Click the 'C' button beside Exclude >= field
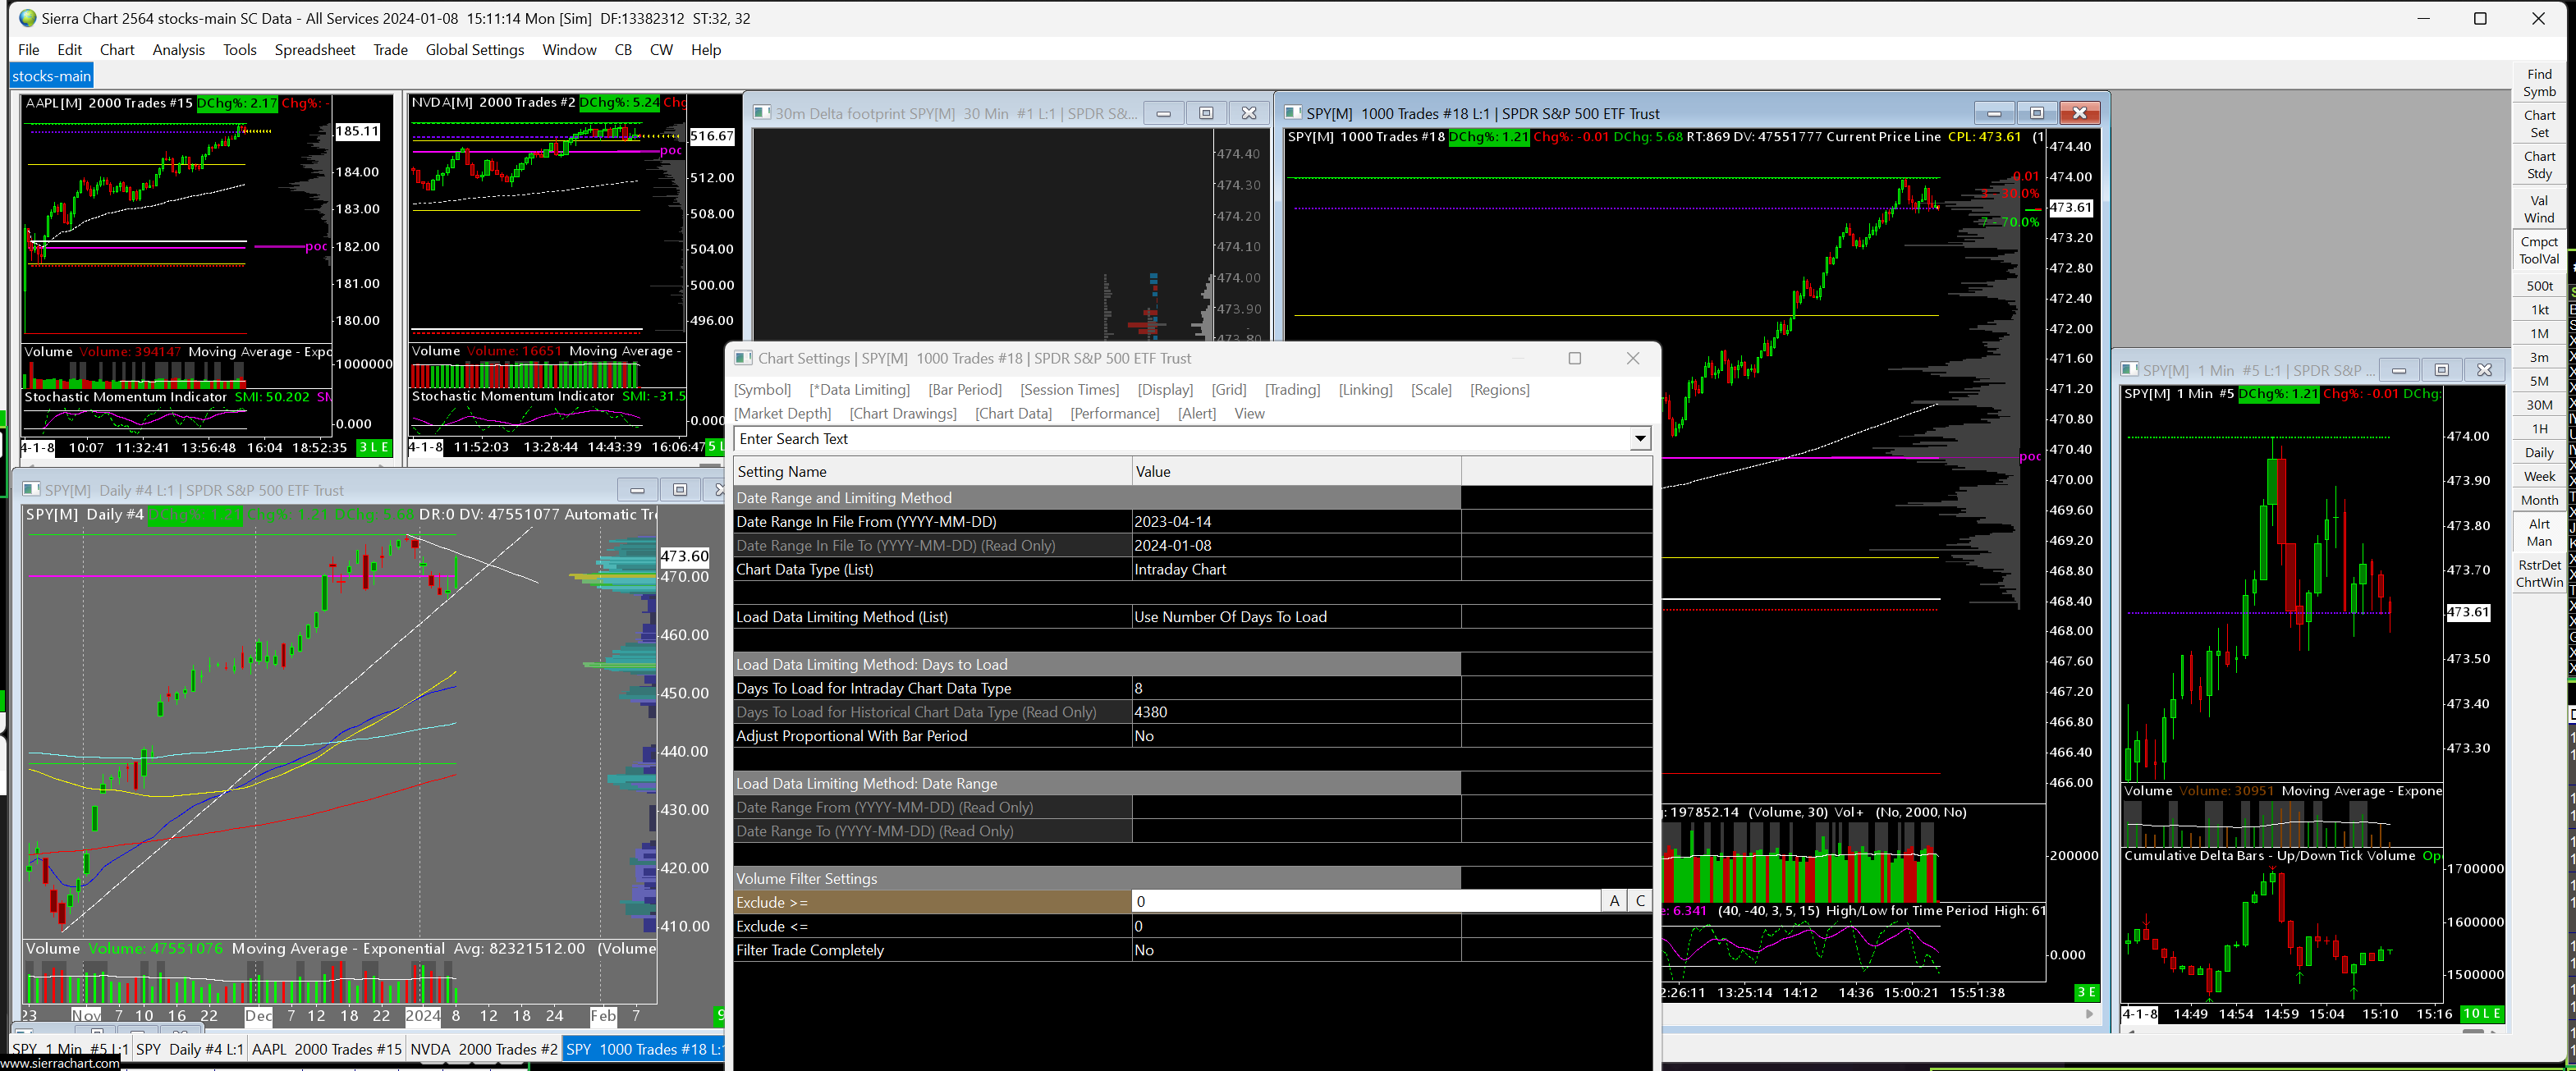 1639,902
